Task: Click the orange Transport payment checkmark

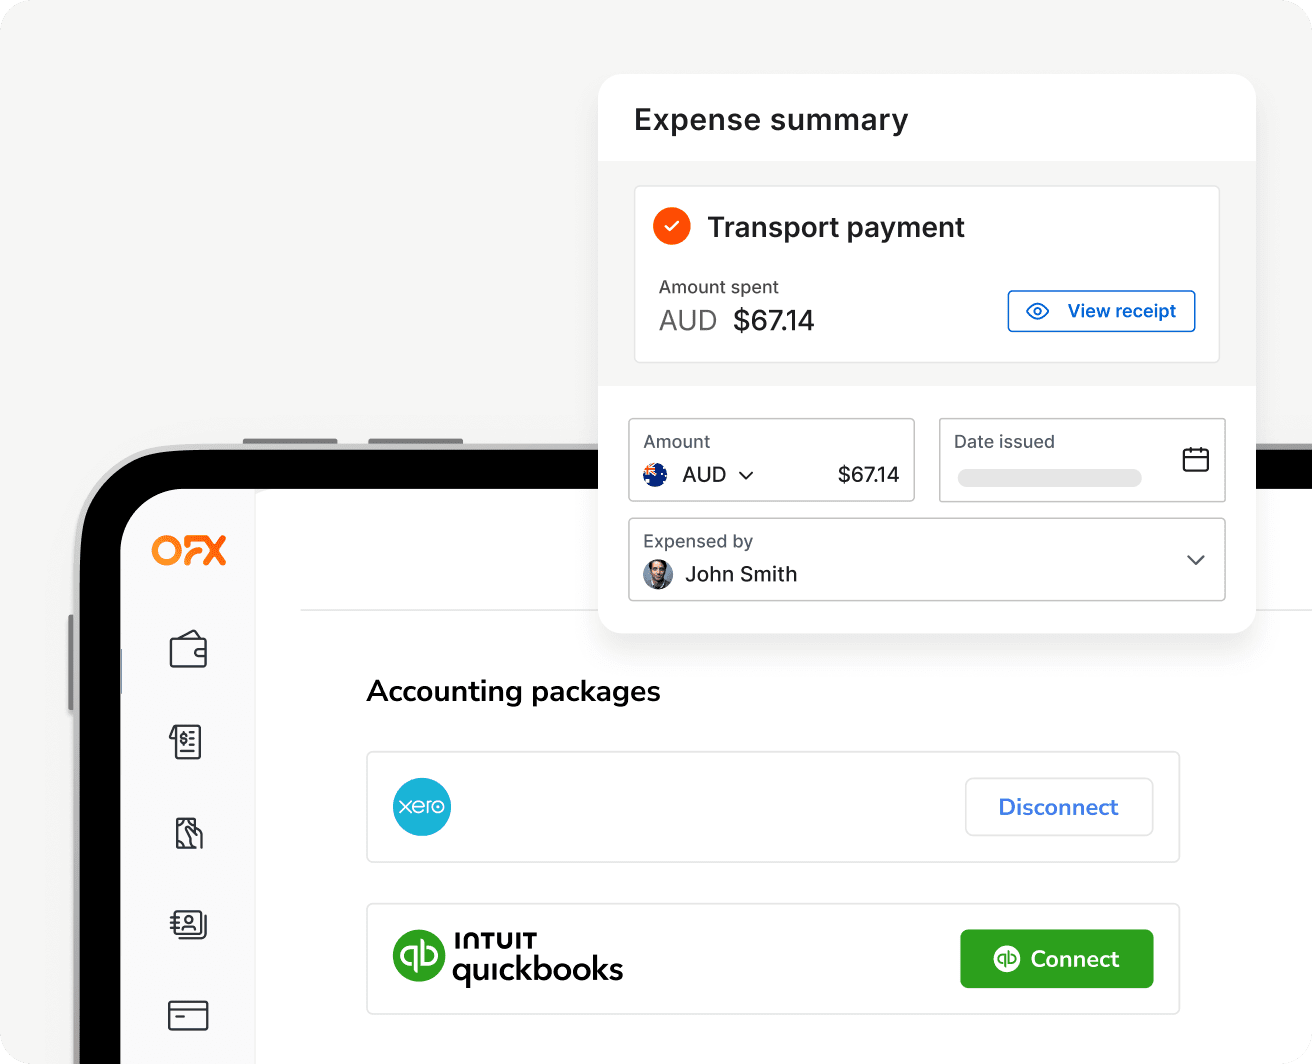Action: click(x=672, y=226)
